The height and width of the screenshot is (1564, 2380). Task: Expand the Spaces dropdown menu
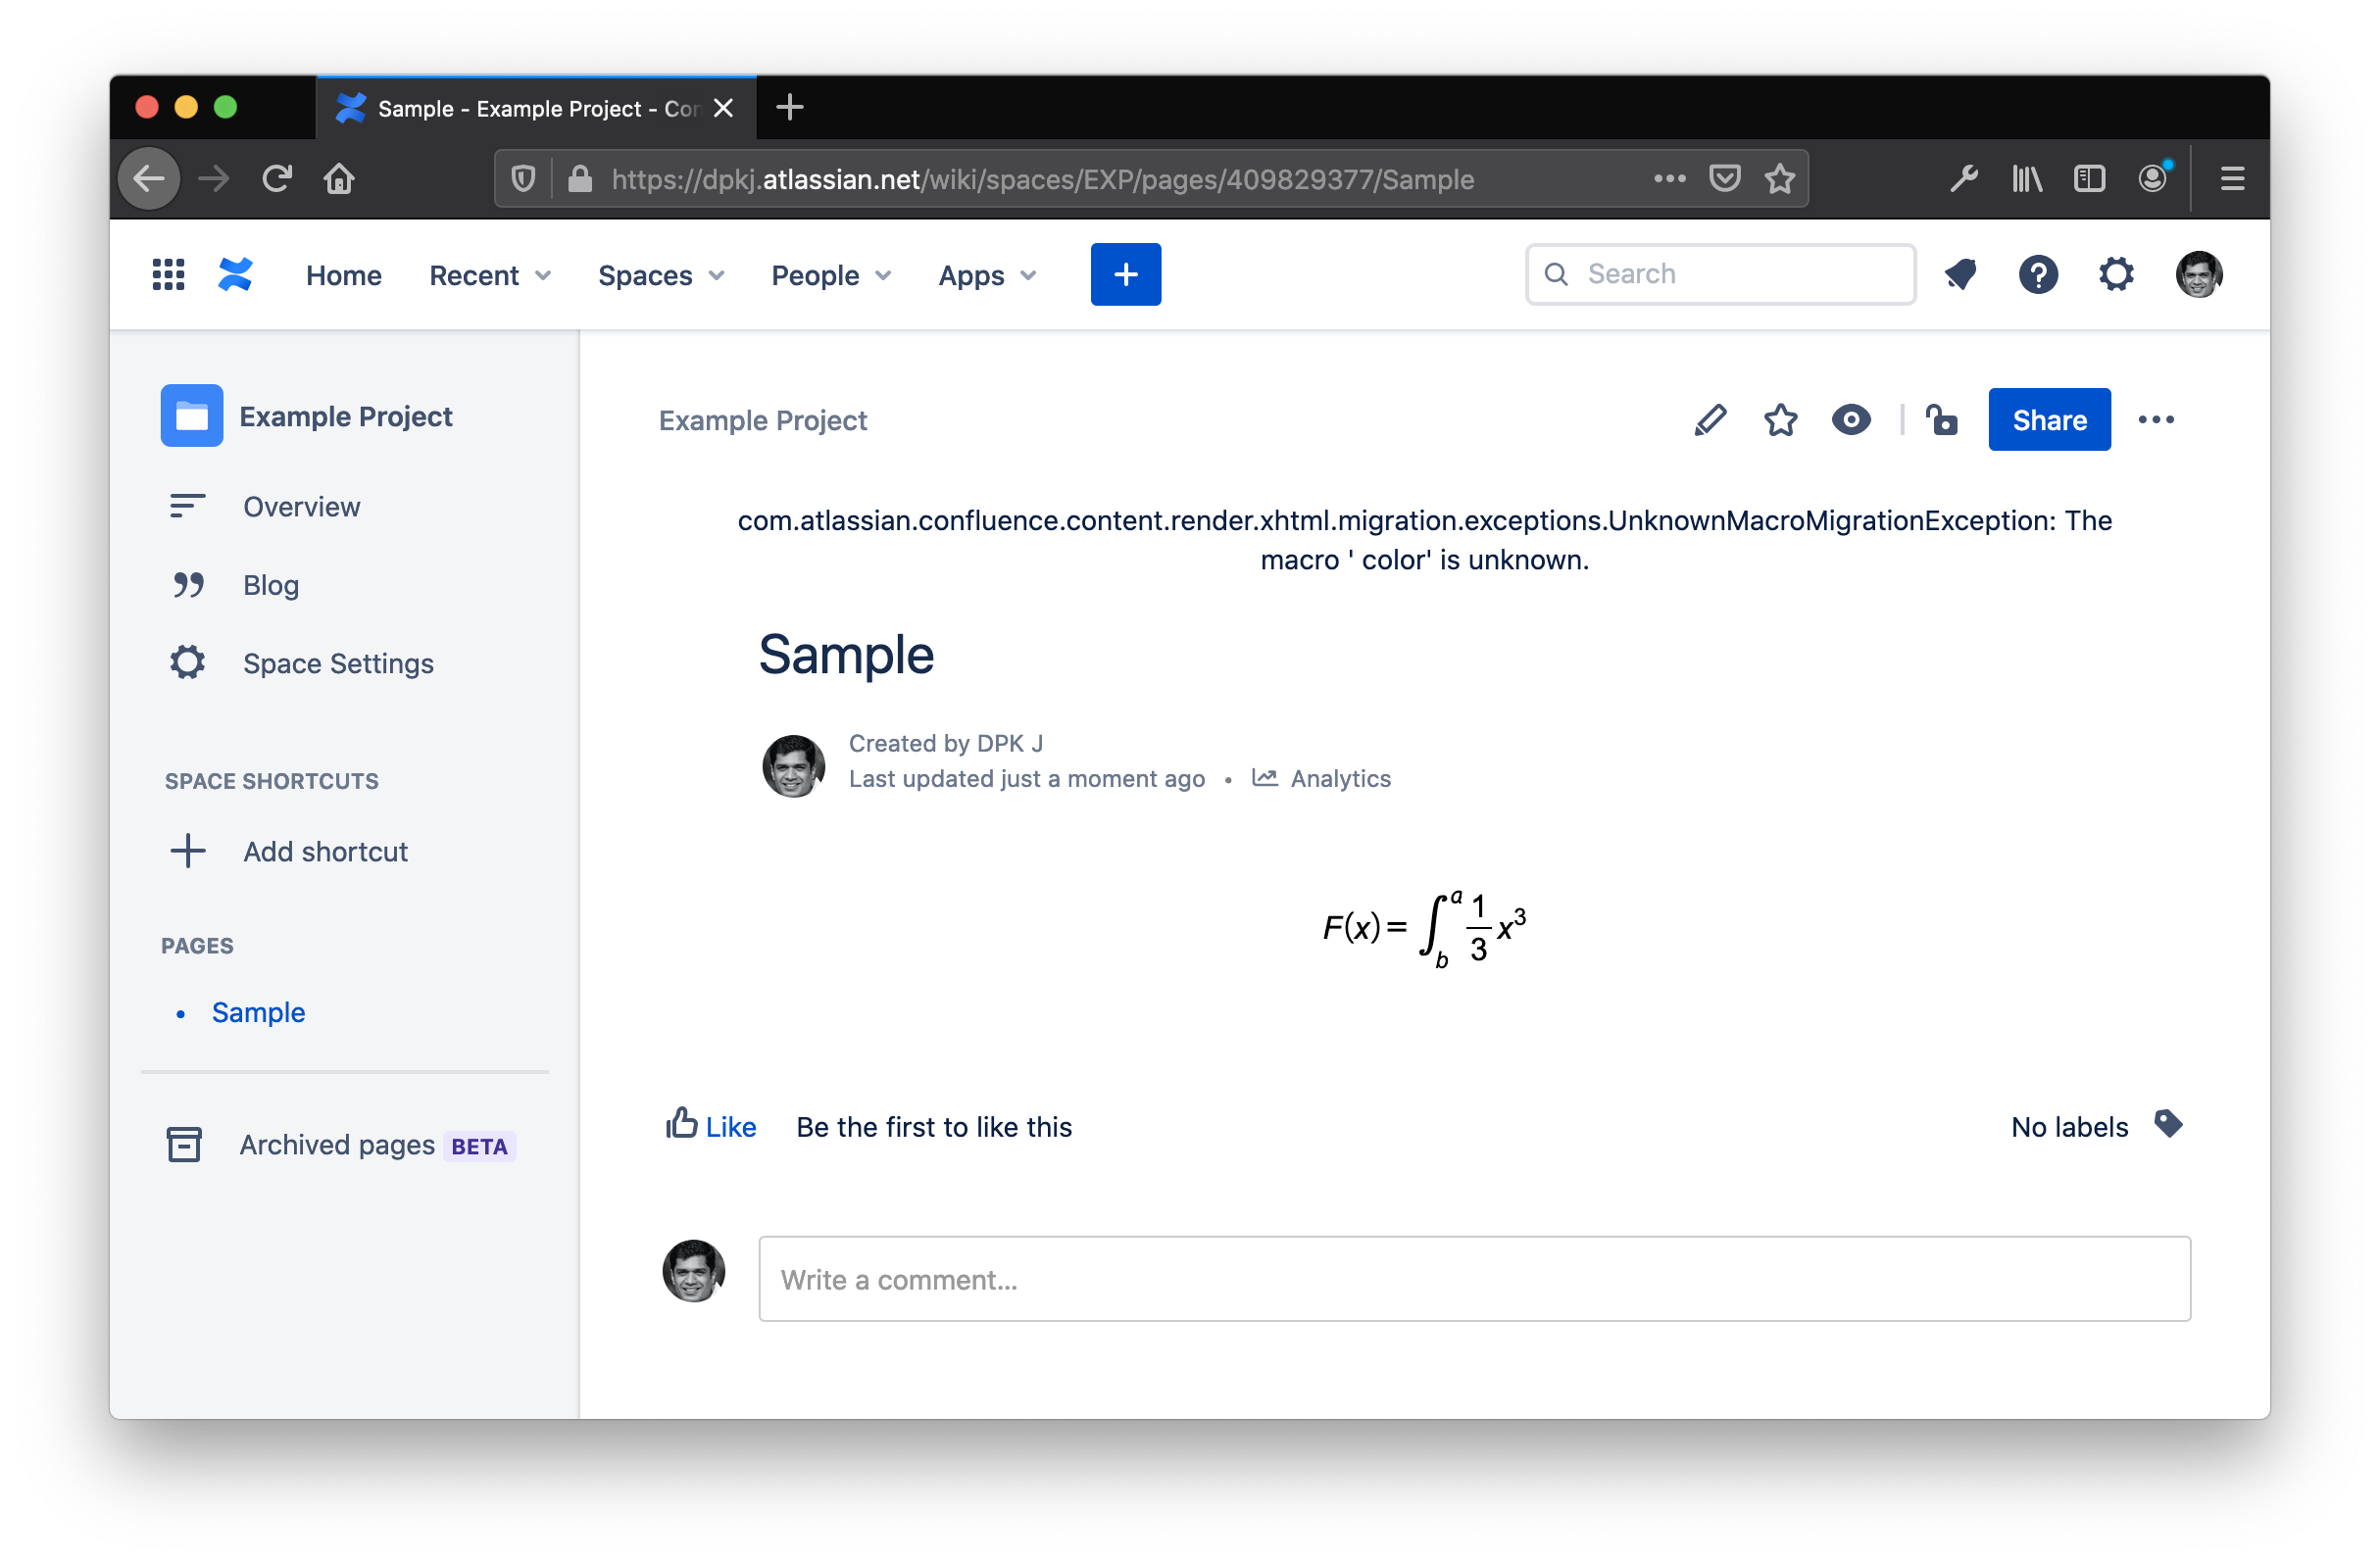pos(660,275)
